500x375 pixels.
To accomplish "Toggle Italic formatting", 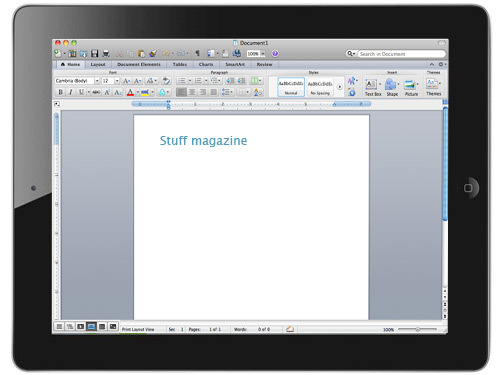I will click(x=70, y=92).
